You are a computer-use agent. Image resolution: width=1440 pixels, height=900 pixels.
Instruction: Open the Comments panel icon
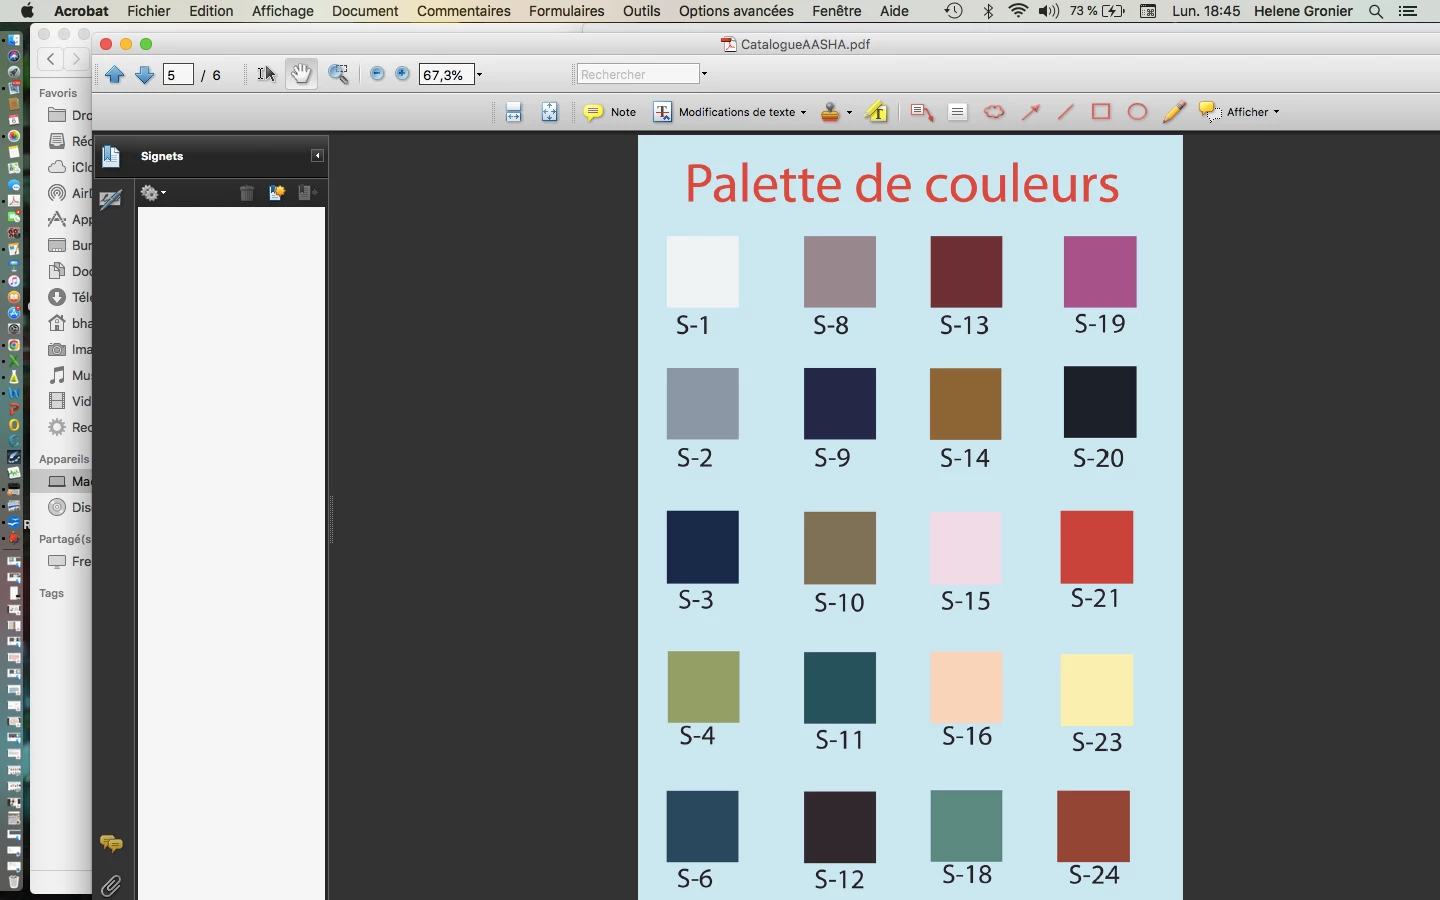tap(111, 844)
